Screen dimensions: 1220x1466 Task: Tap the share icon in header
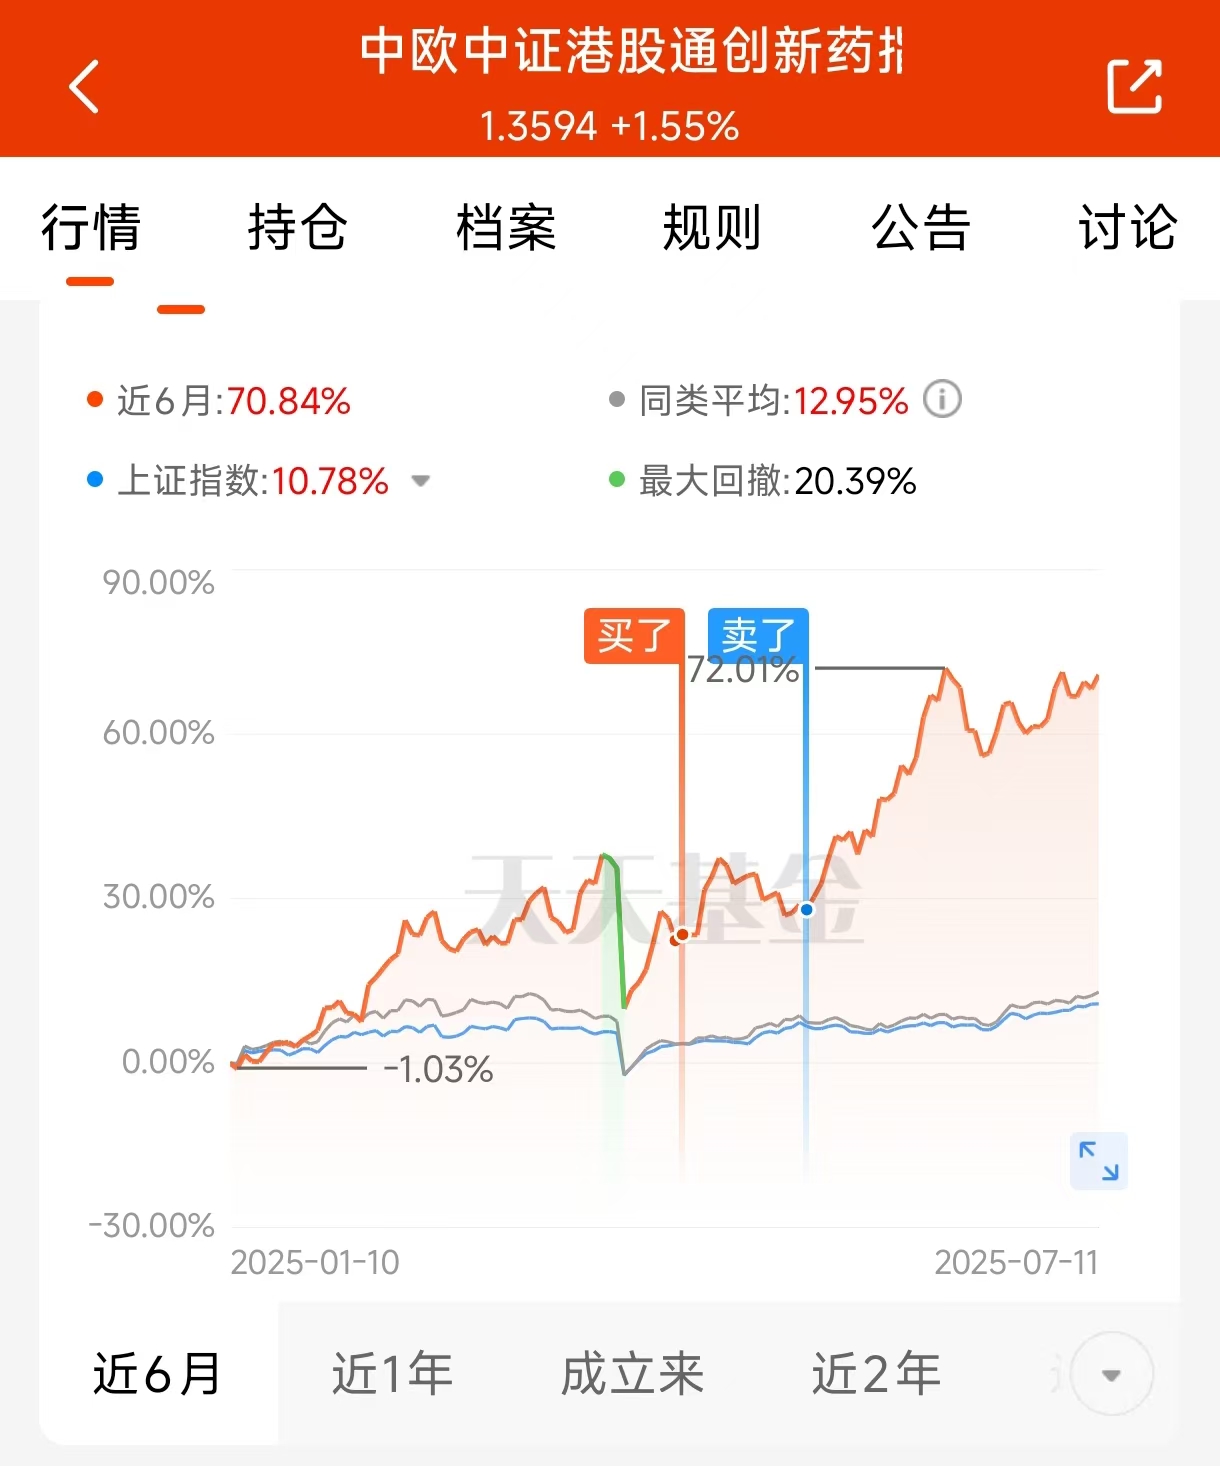[x=1134, y=86]
